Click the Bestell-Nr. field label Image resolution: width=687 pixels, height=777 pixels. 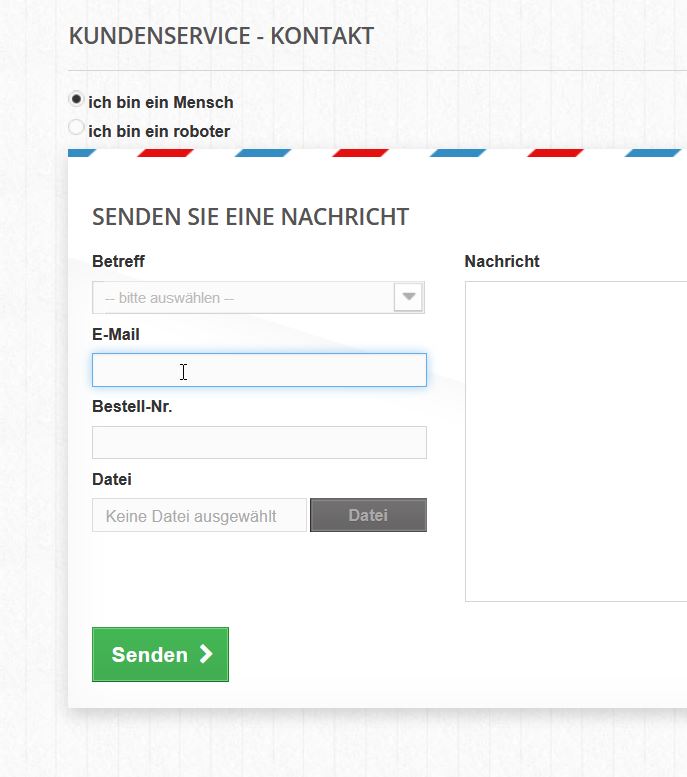click(x=132, y=406)
